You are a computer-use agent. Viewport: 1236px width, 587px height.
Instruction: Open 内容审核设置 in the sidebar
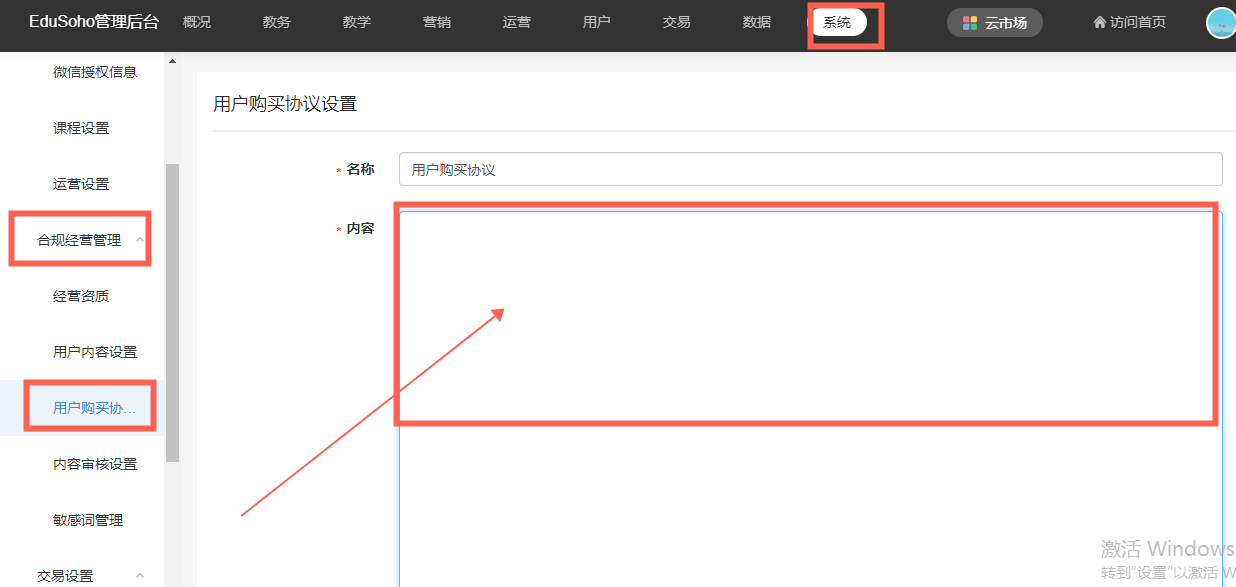tap(95, 464)
